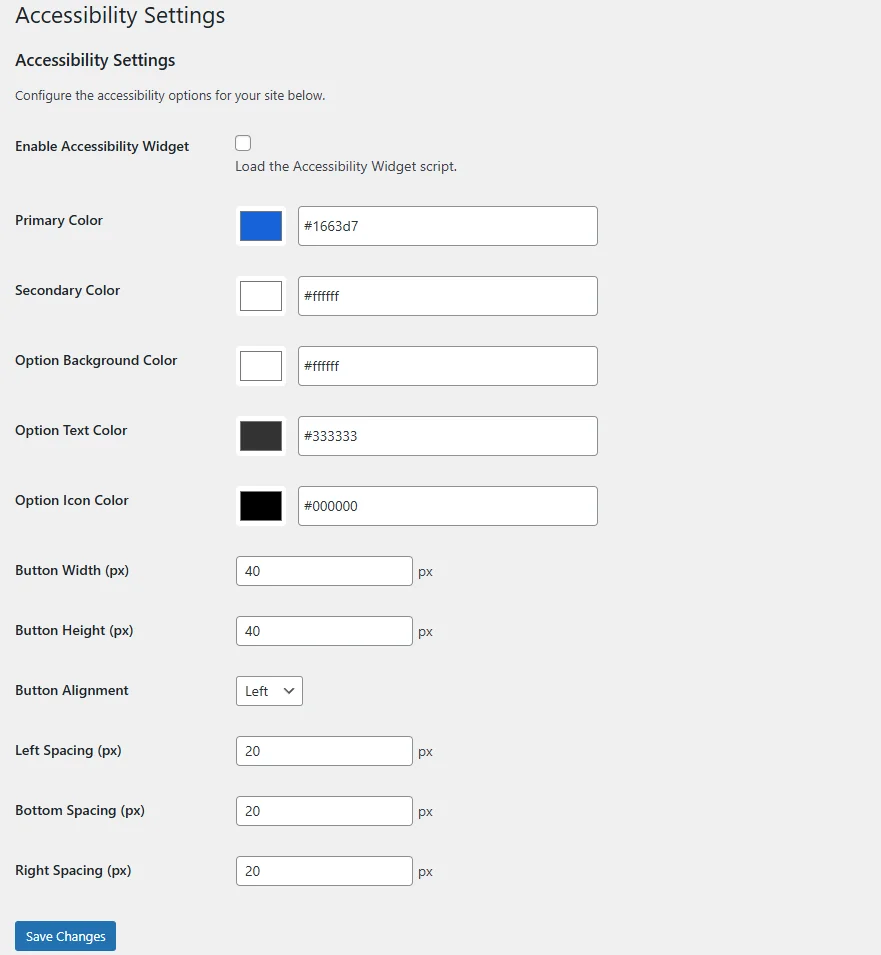Click the Option Text Color hex field
881x955 pixels.
click(x=447, y=436)
